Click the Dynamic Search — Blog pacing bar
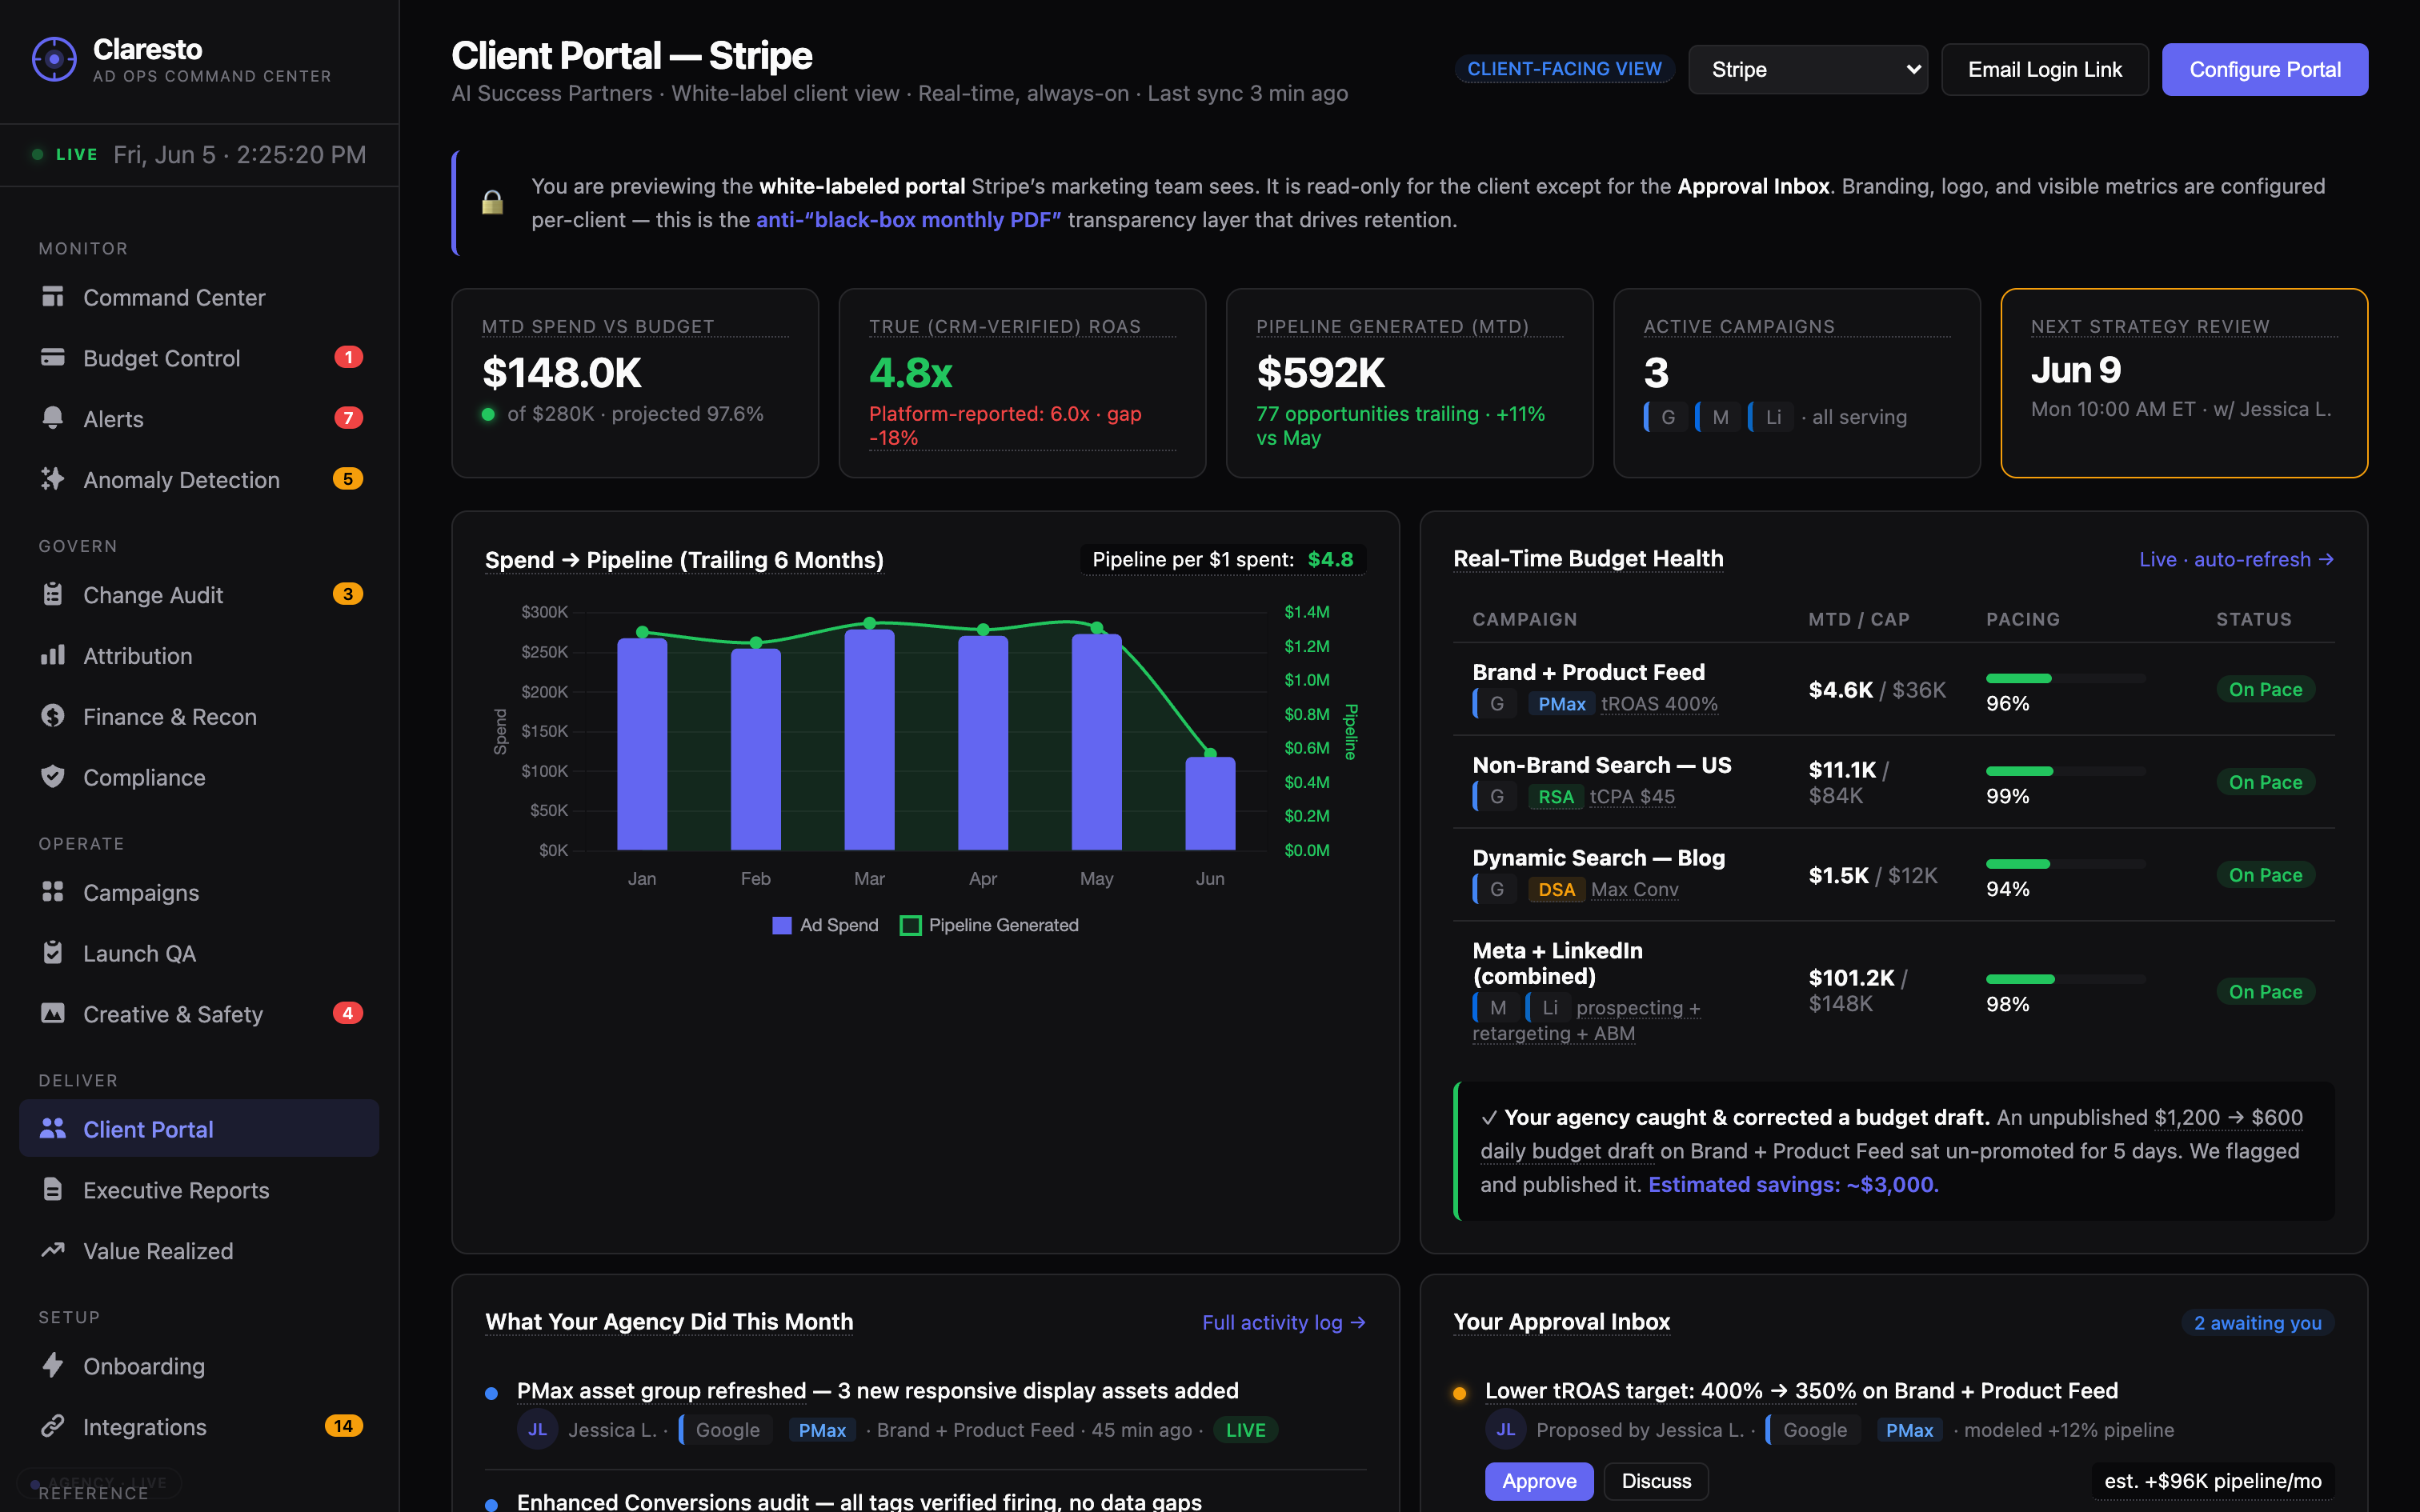This screenshot has width=2420, height=1512. pos(2065,864)
